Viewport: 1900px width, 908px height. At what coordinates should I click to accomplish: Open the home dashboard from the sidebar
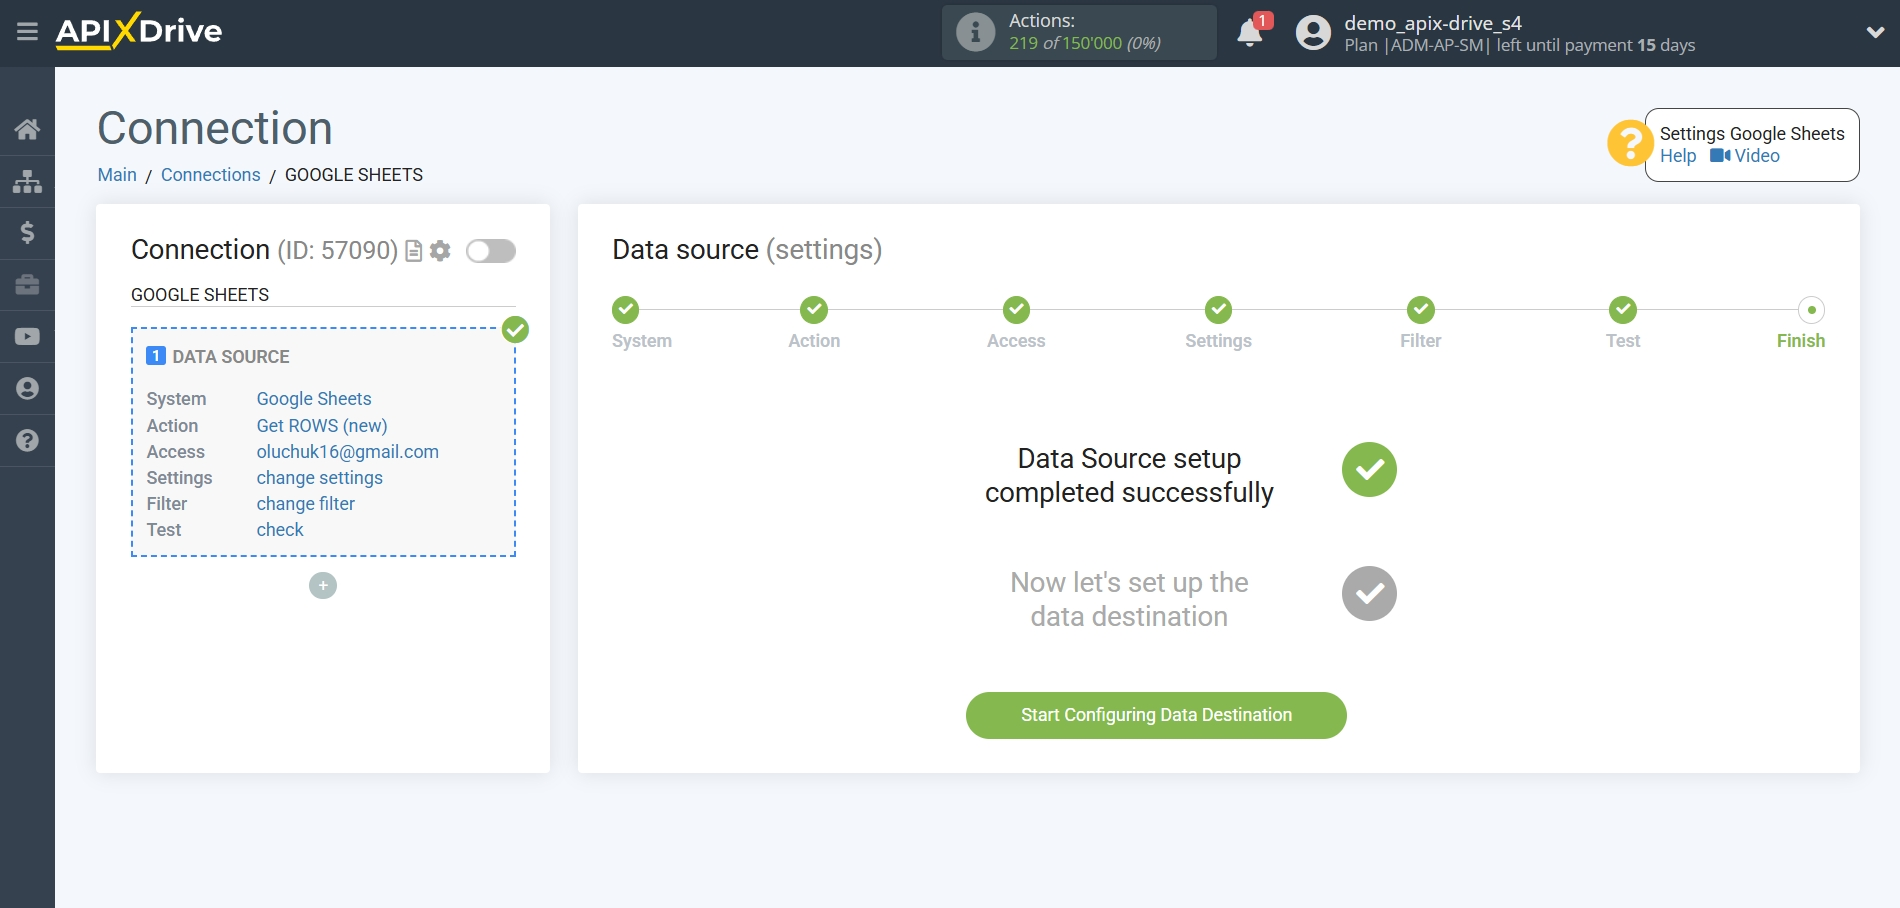tap(27, 128)
